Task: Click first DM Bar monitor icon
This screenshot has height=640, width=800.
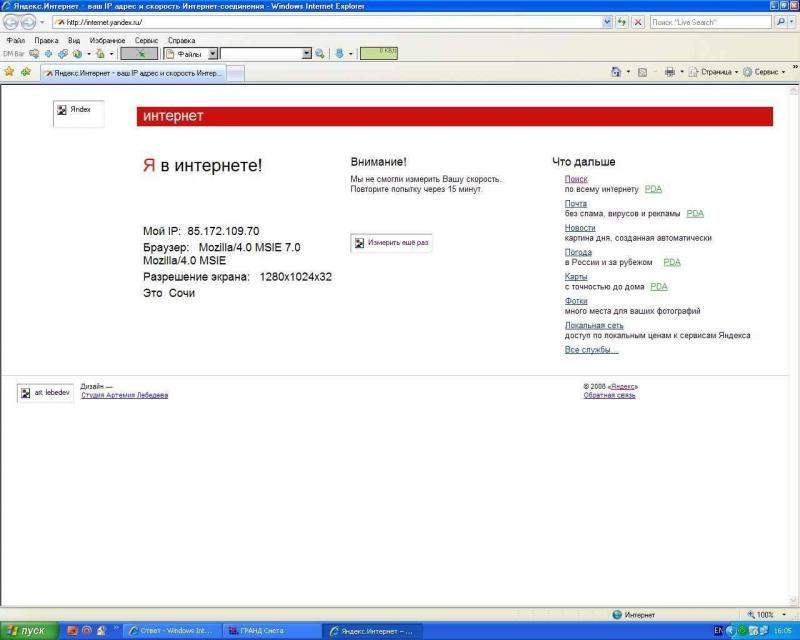Action: (34, 54)
